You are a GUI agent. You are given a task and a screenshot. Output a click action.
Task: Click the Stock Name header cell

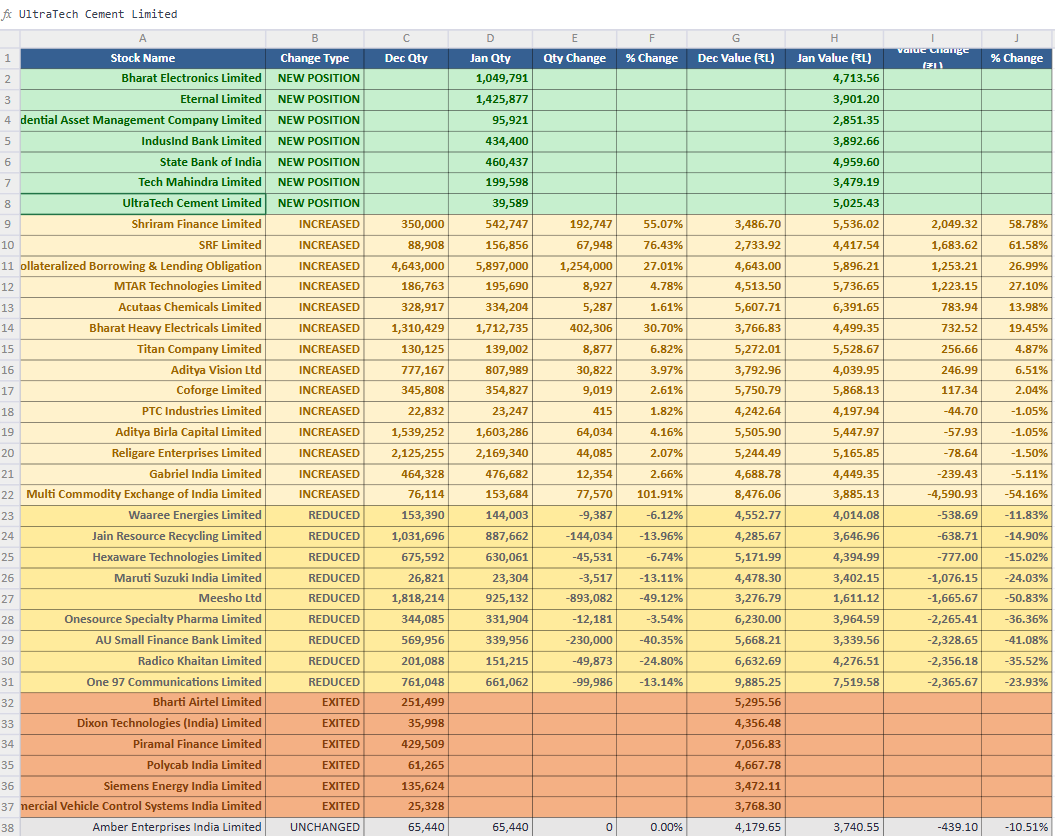coord(143,59)
